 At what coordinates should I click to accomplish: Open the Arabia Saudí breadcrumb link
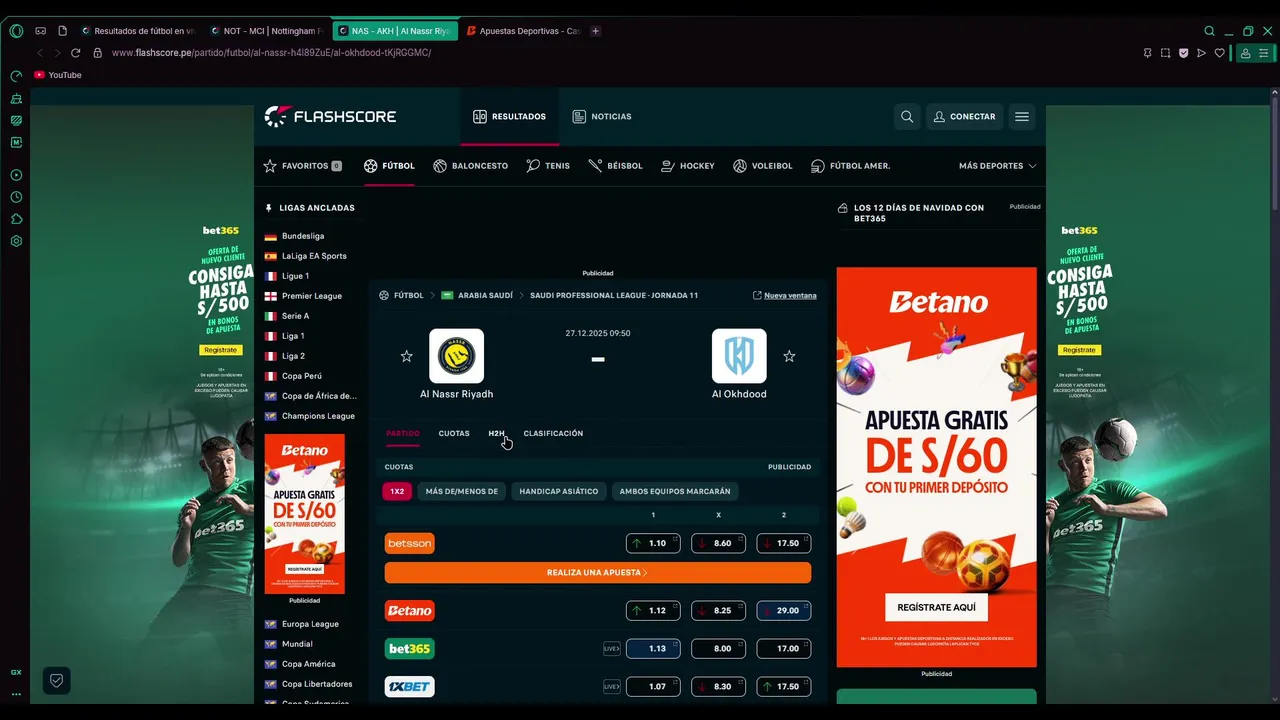click(478, 296)
